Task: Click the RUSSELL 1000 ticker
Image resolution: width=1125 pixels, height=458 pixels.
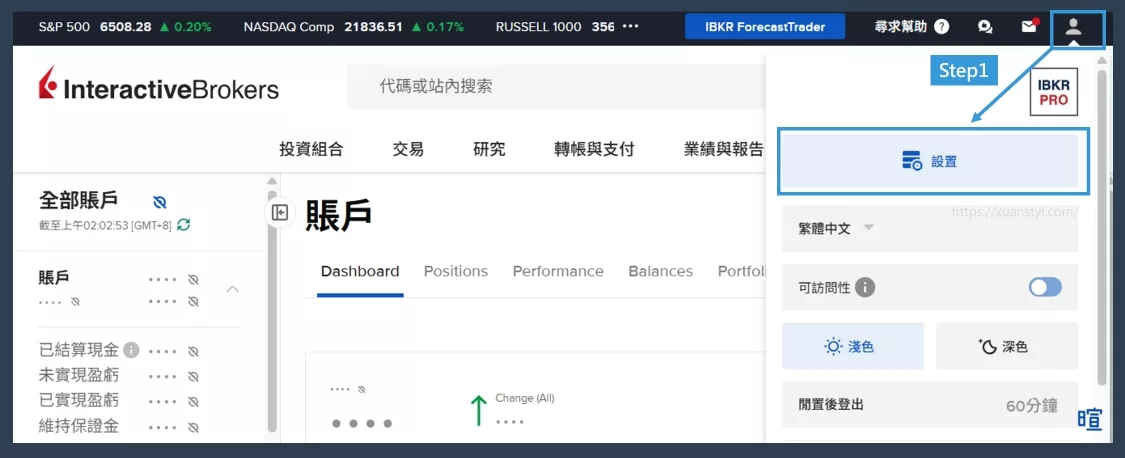Action: tap(555, 27)
